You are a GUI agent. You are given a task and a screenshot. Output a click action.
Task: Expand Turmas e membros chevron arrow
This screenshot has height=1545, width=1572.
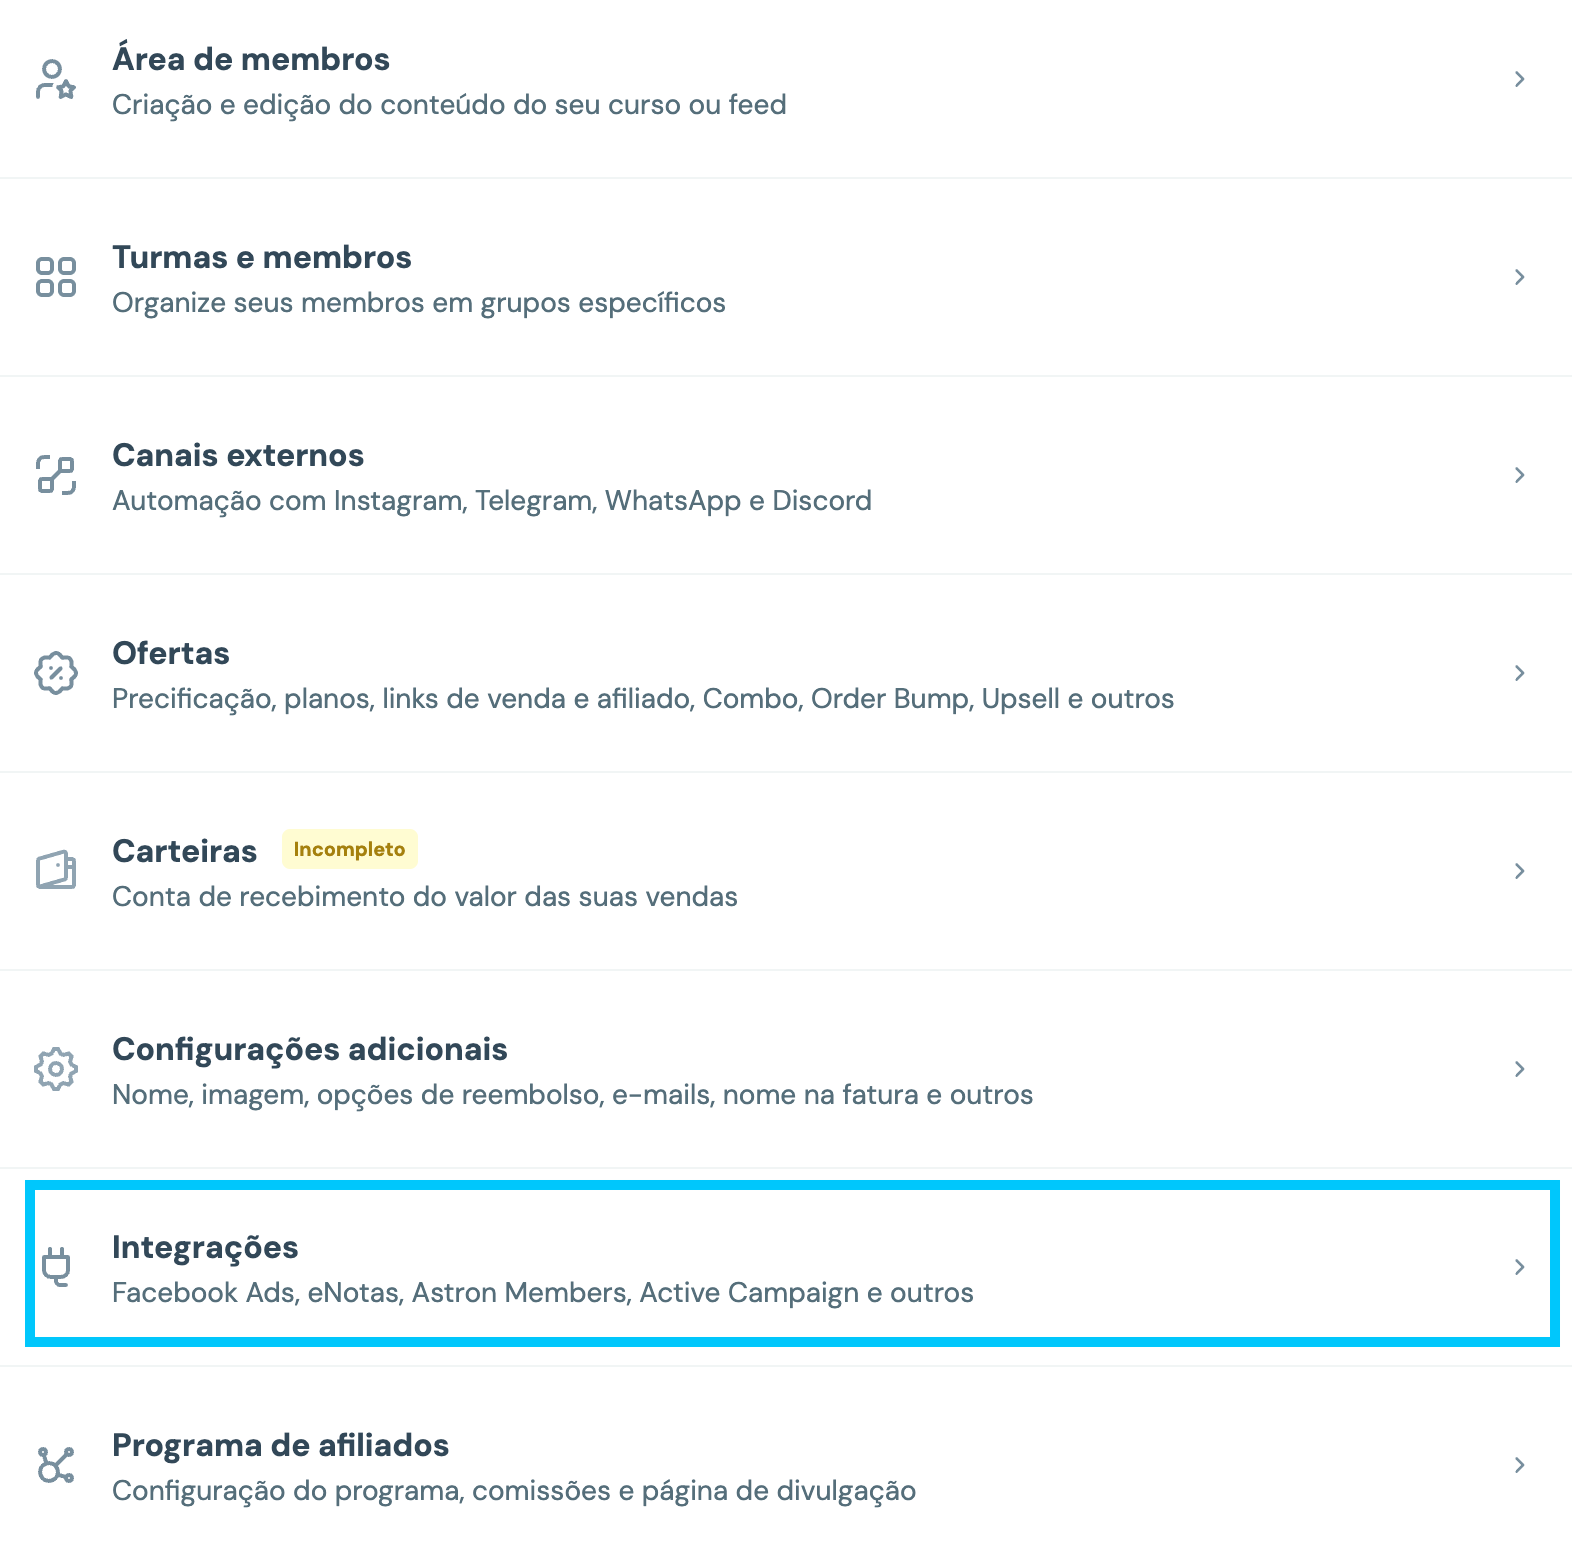1519,277
